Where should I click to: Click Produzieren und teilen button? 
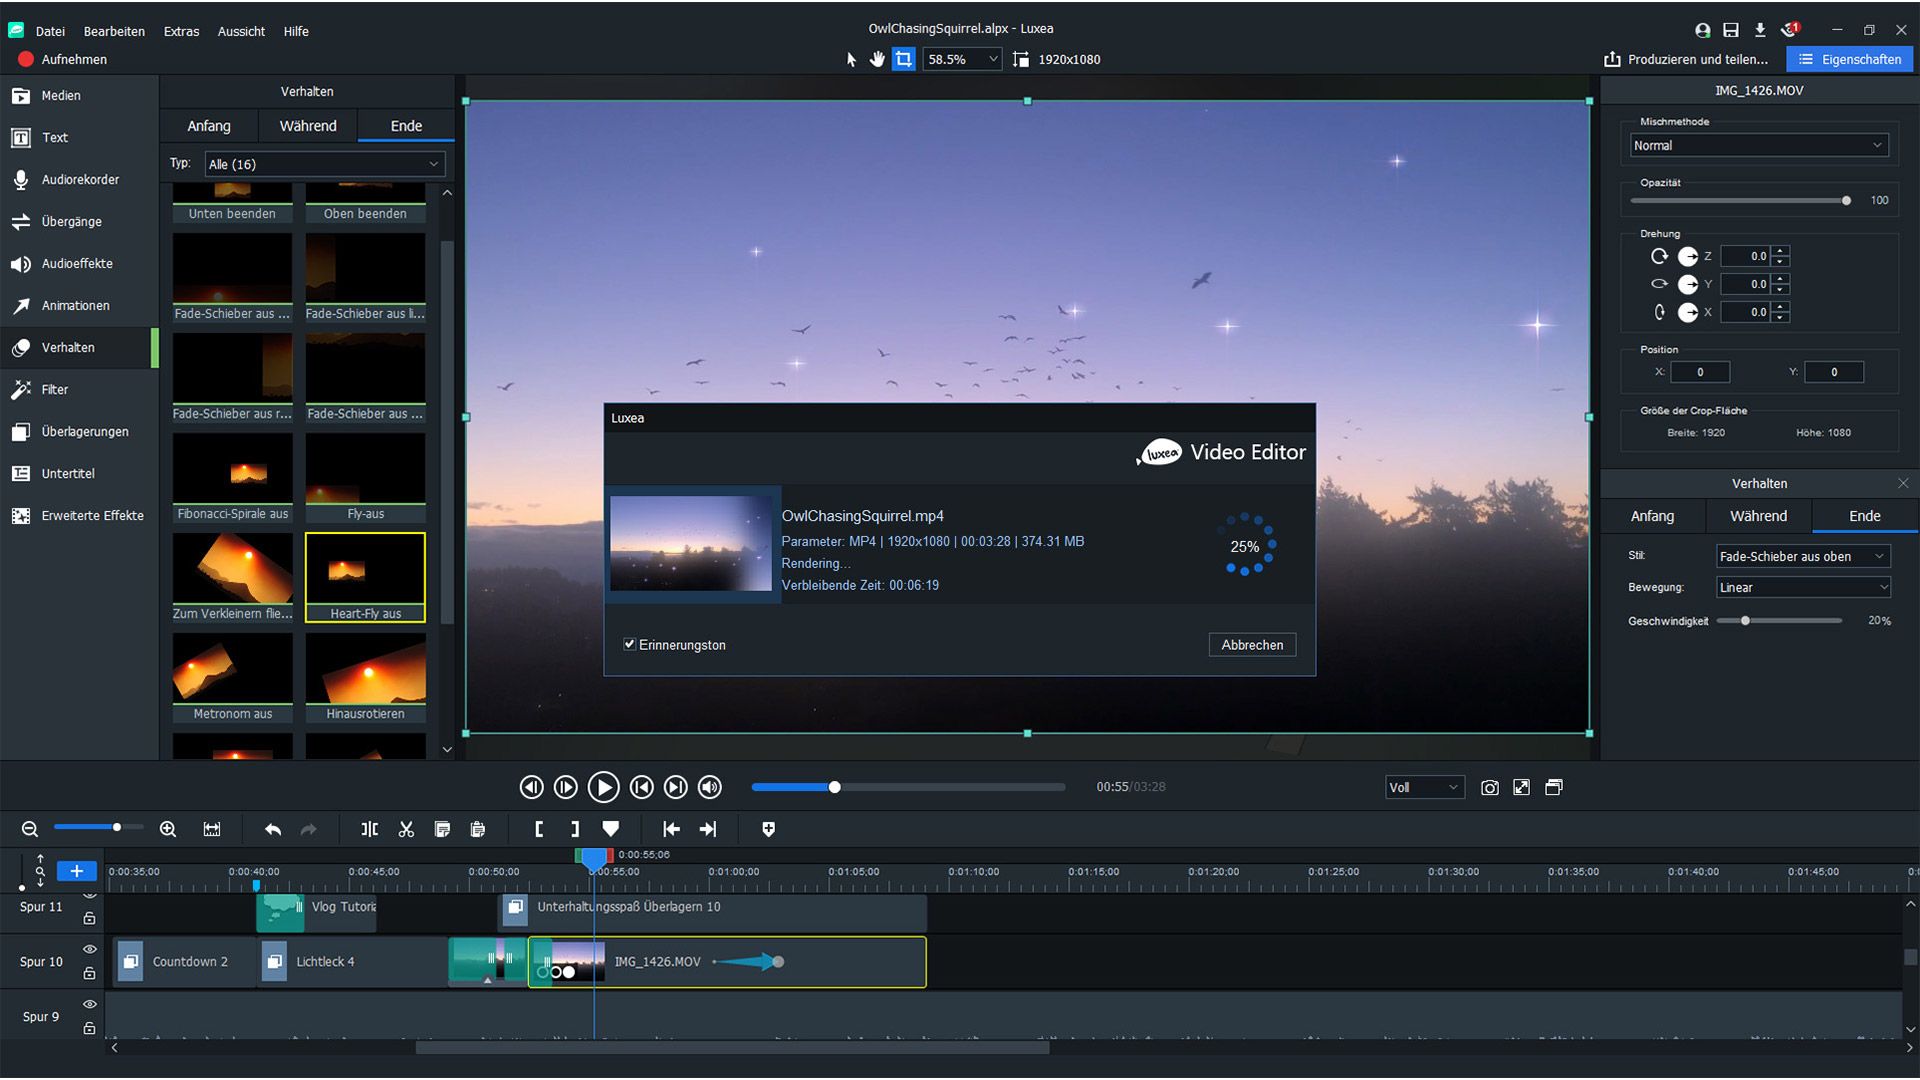(x=1686, y=59)
